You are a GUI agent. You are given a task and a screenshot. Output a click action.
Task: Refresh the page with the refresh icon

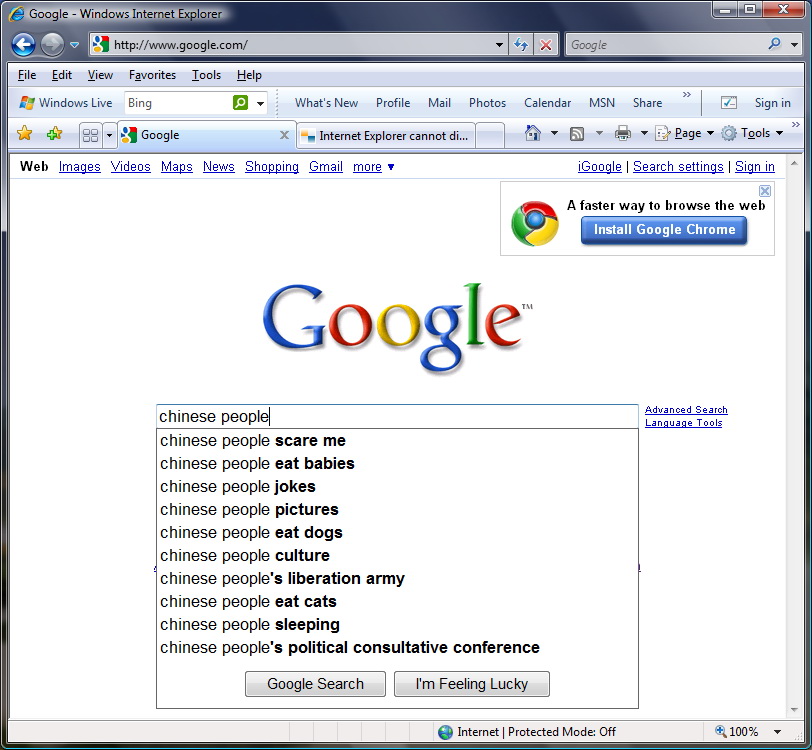click(521, 45)
